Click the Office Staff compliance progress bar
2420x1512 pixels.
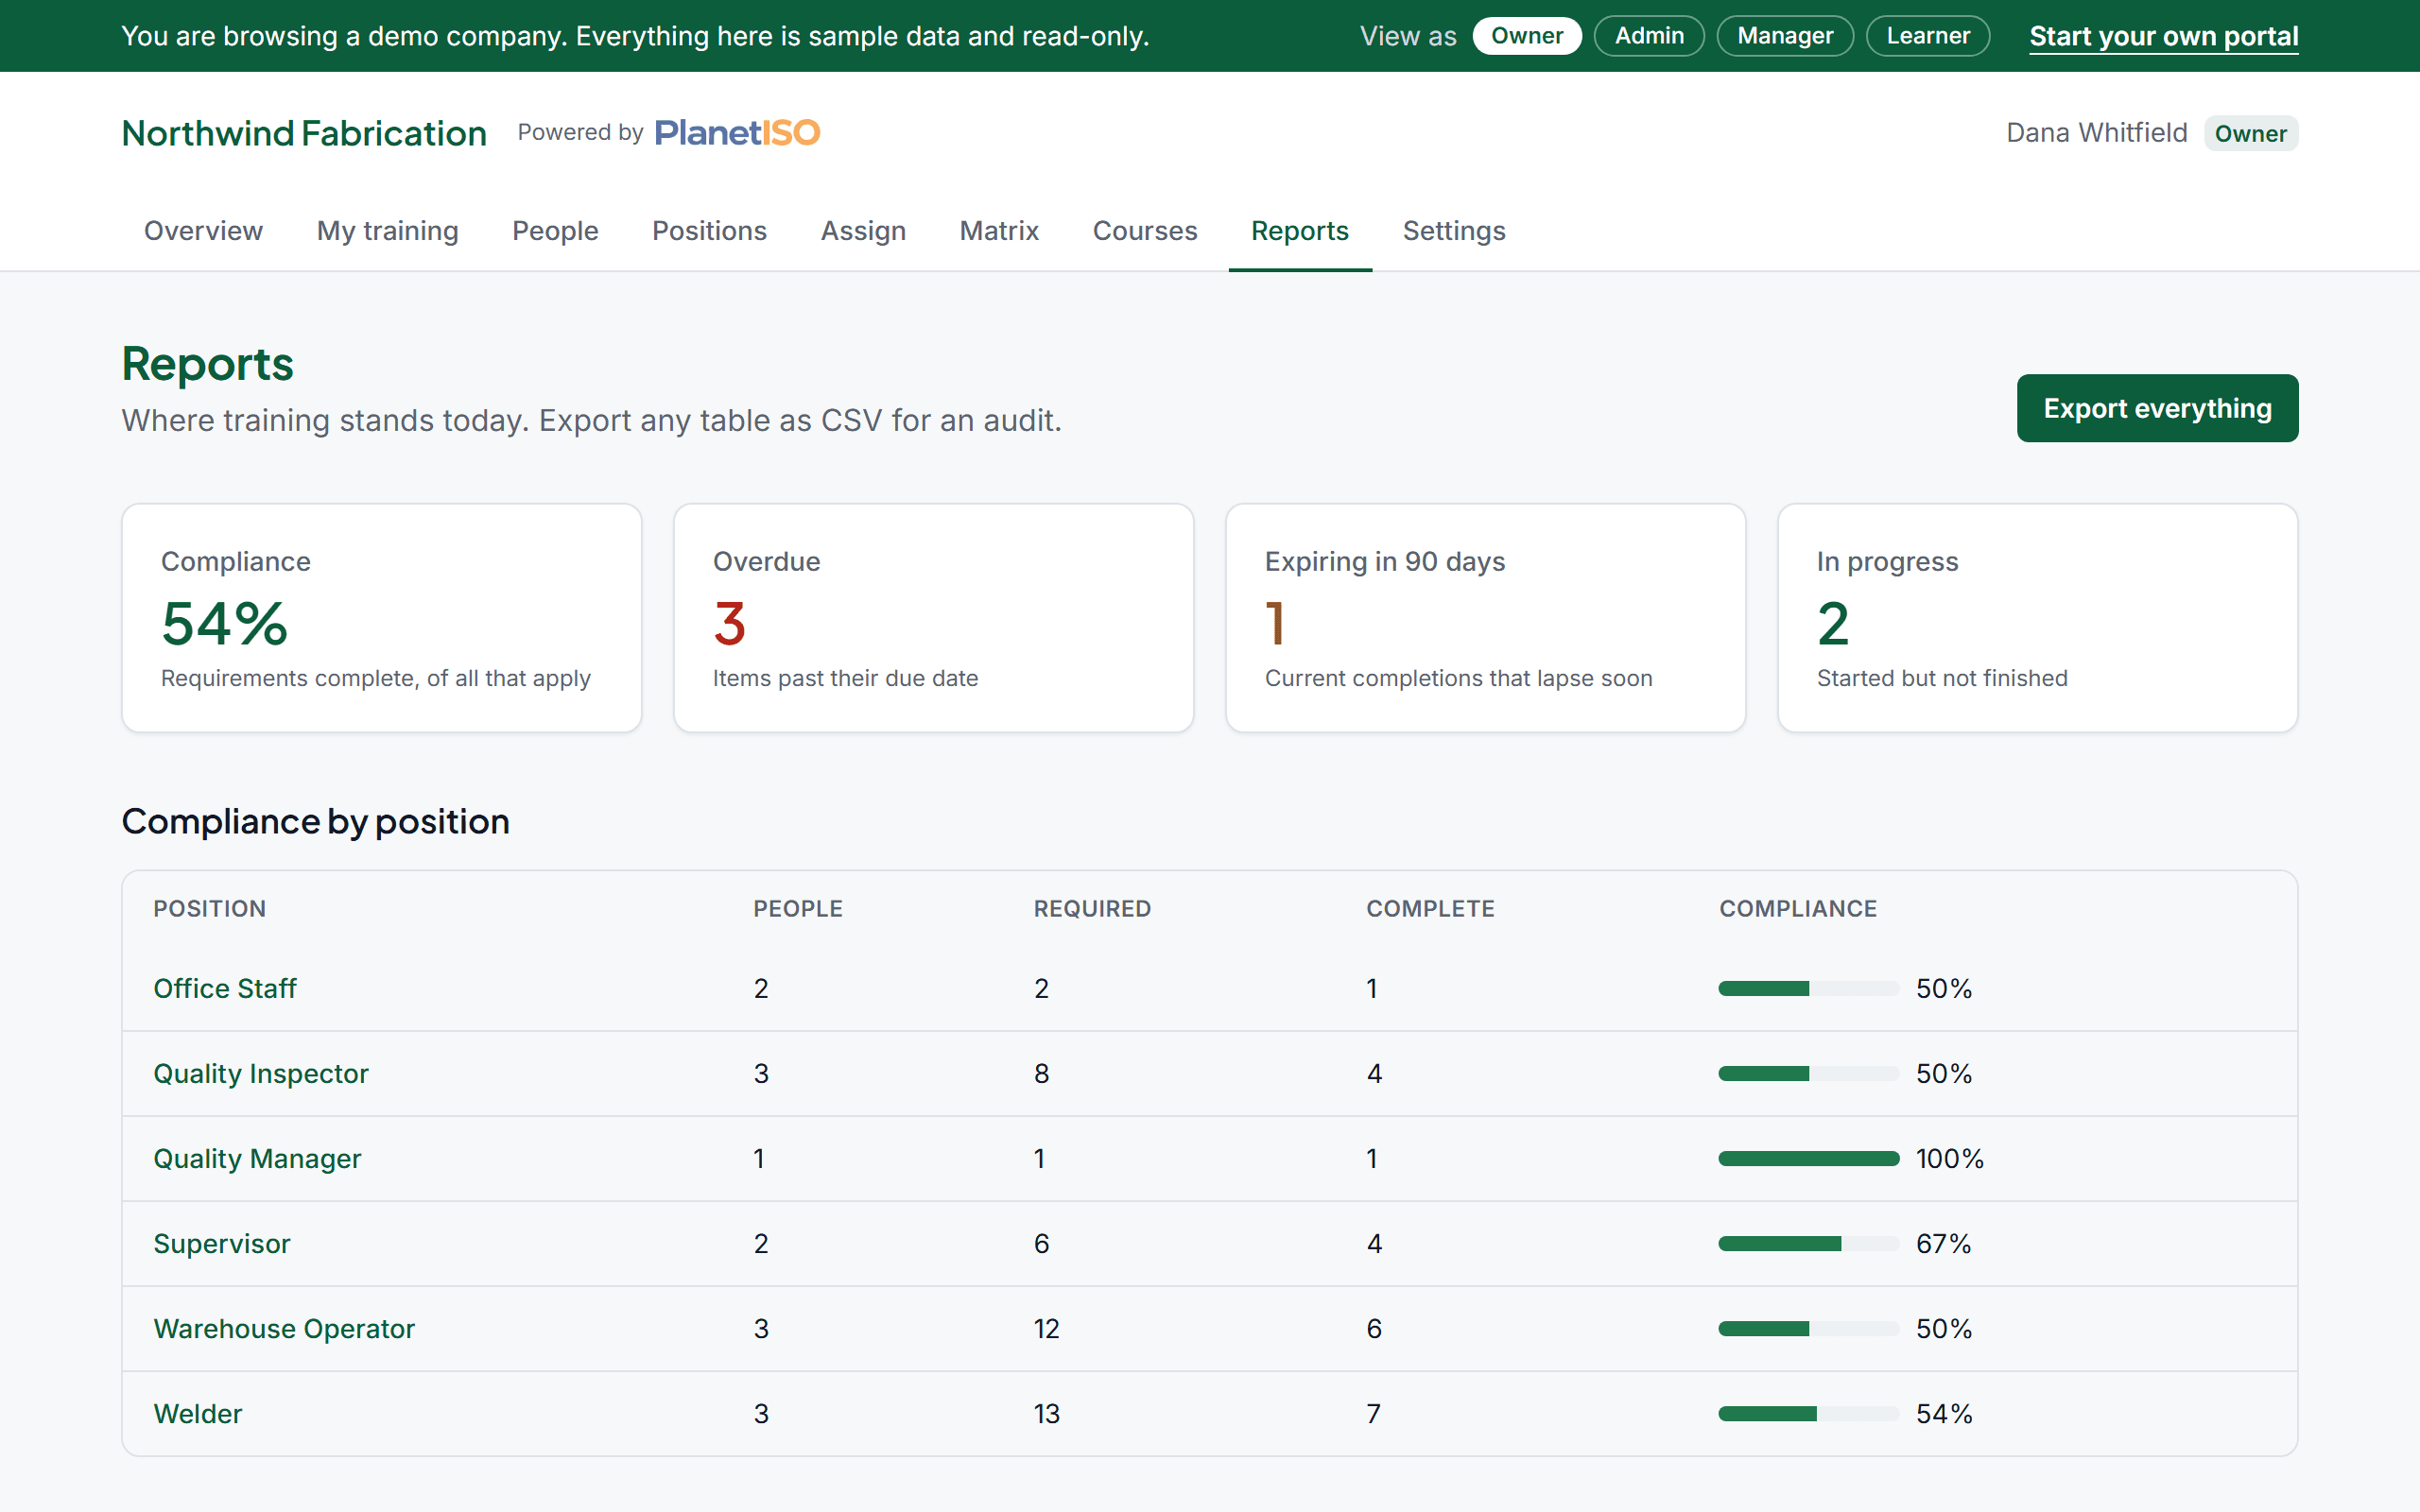tap(1809, 988)
